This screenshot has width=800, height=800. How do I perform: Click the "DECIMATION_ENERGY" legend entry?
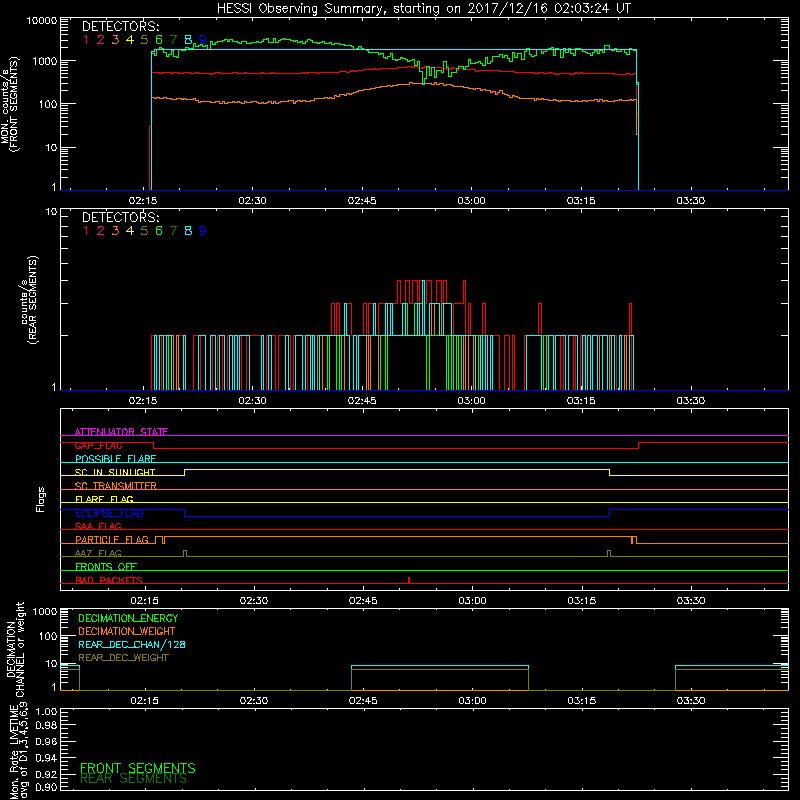click(128, 618)
